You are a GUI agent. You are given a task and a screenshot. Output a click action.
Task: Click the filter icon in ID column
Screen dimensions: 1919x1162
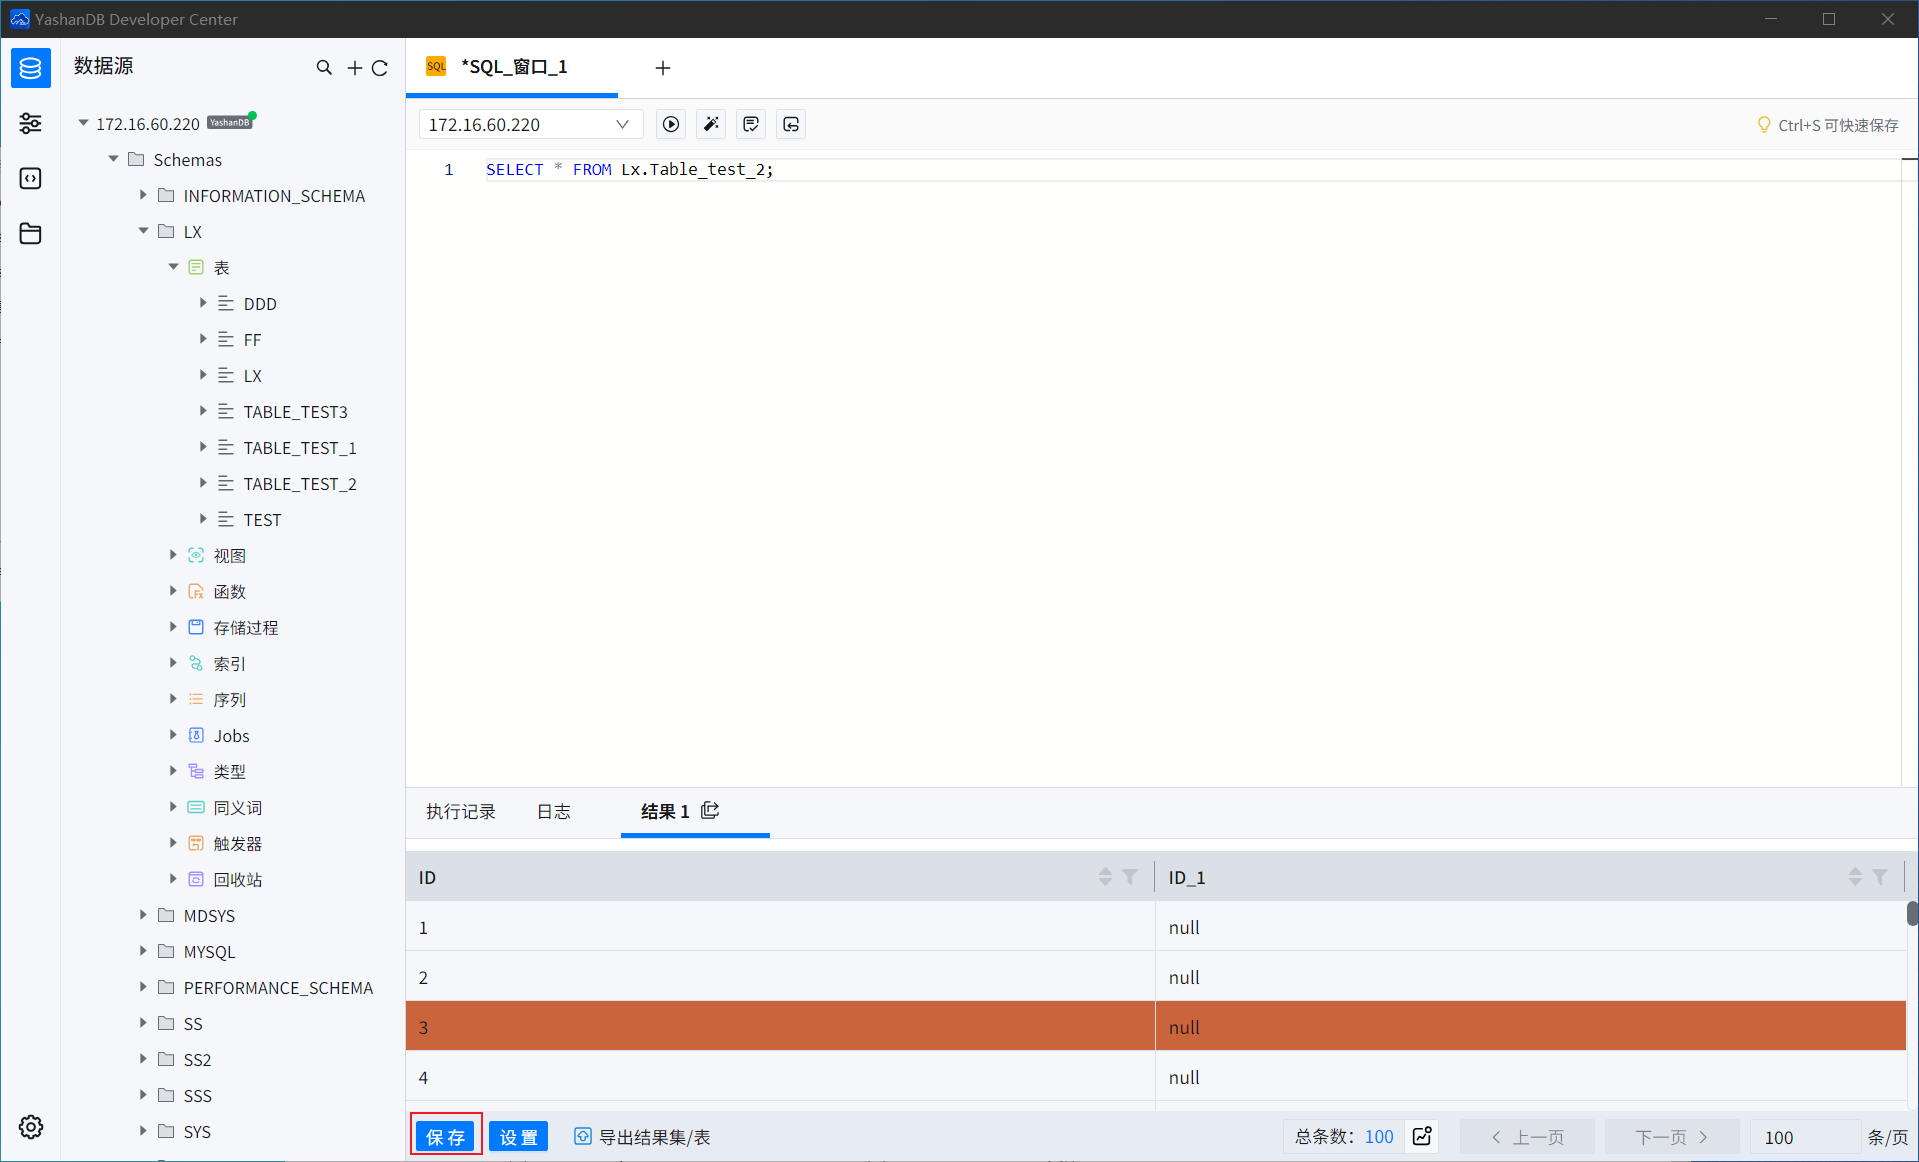(1130, 877)
